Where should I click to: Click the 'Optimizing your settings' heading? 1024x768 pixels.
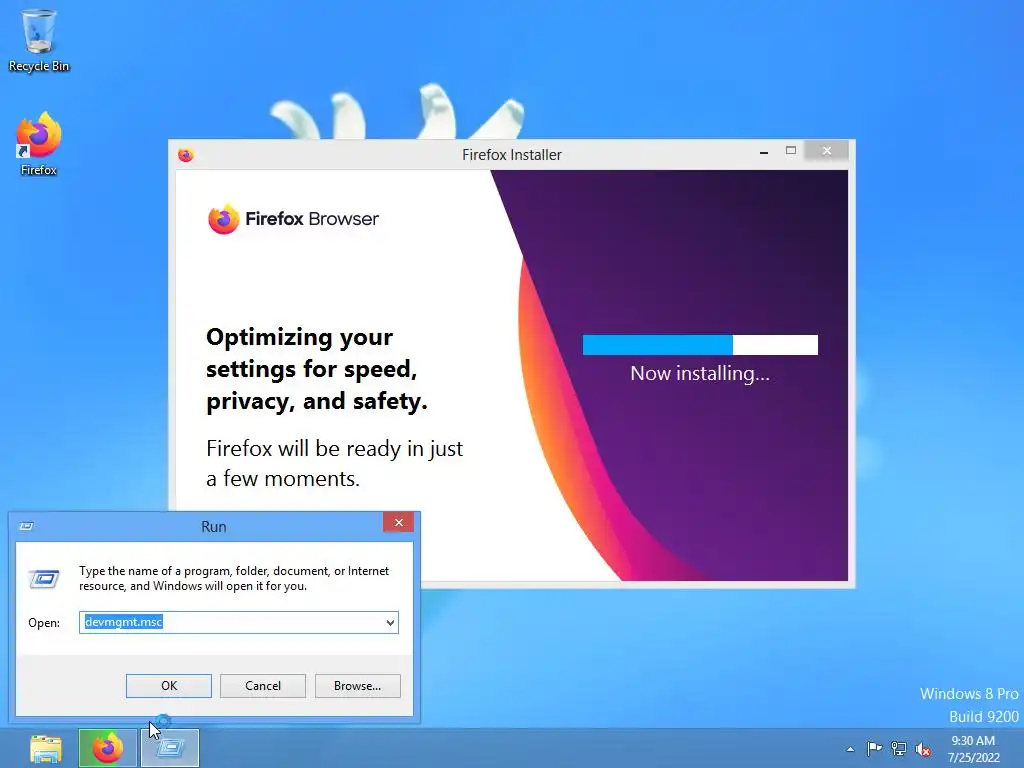(317, 369)
